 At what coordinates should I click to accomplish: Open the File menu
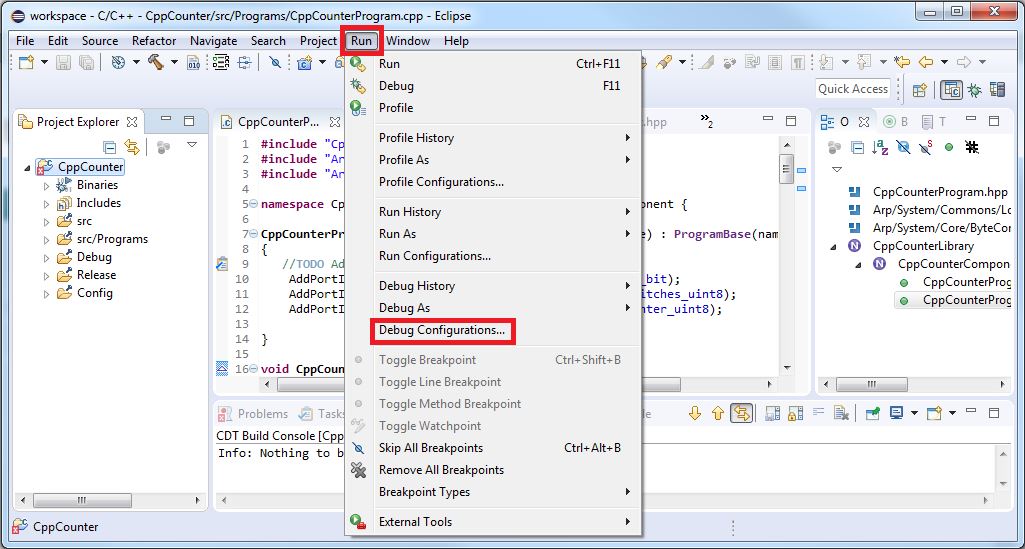[25, 41]
